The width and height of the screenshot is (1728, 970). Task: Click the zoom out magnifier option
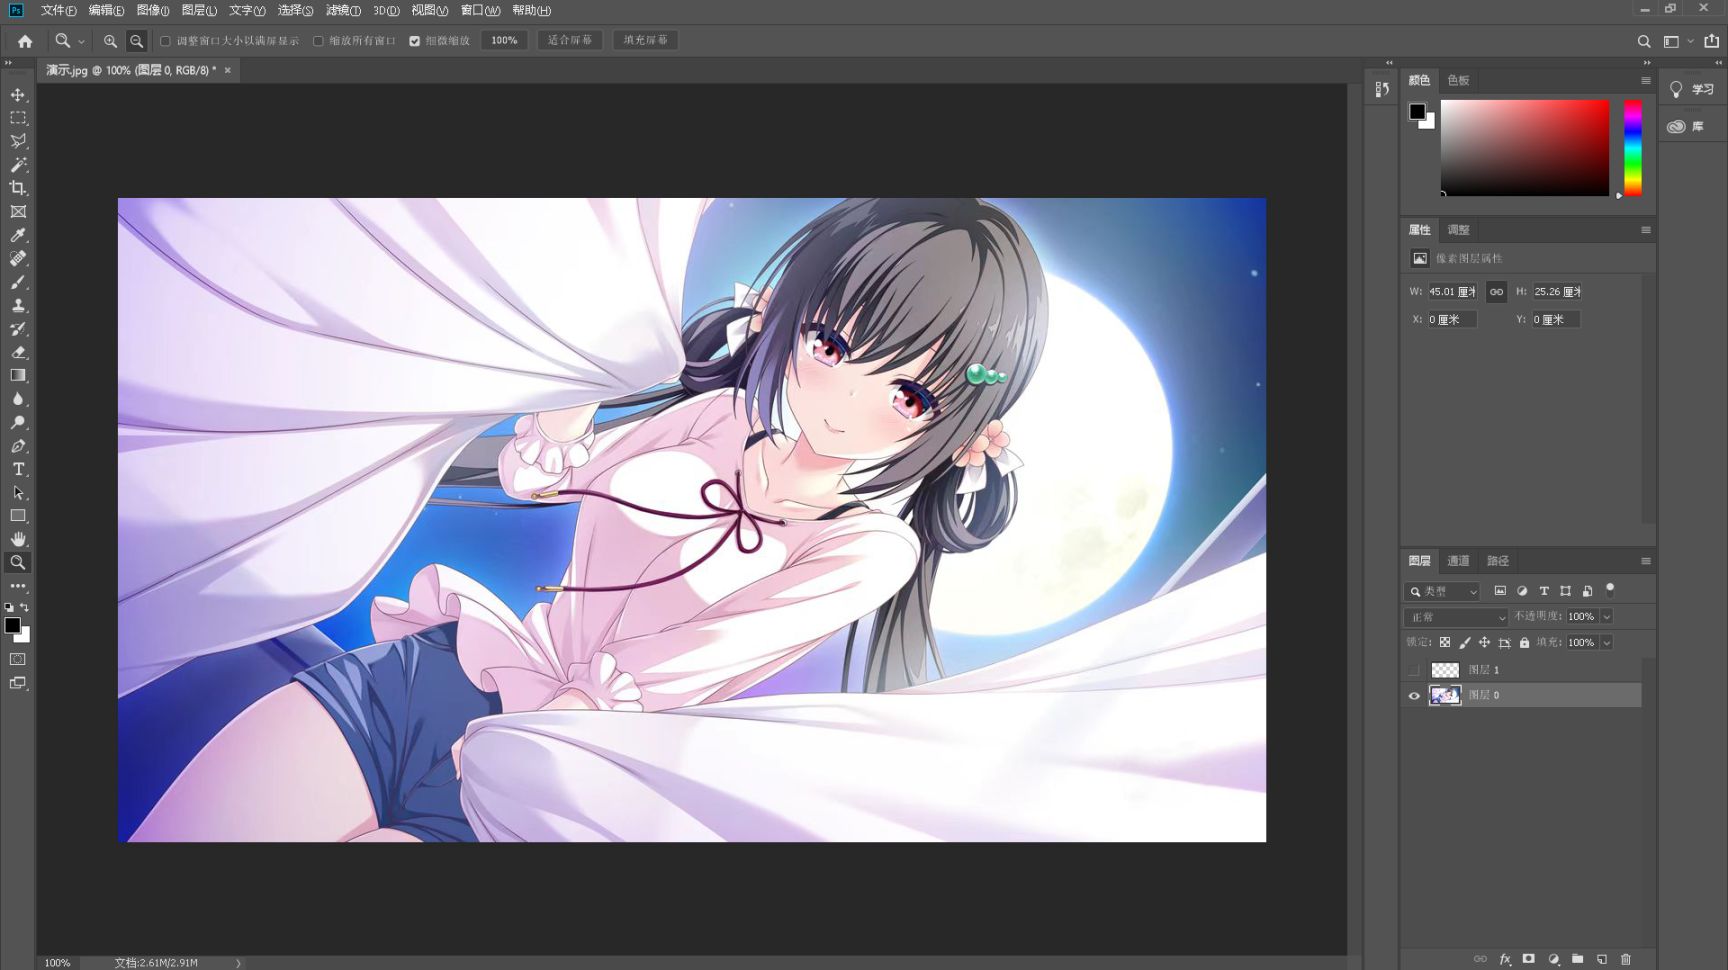pos(137,41)
